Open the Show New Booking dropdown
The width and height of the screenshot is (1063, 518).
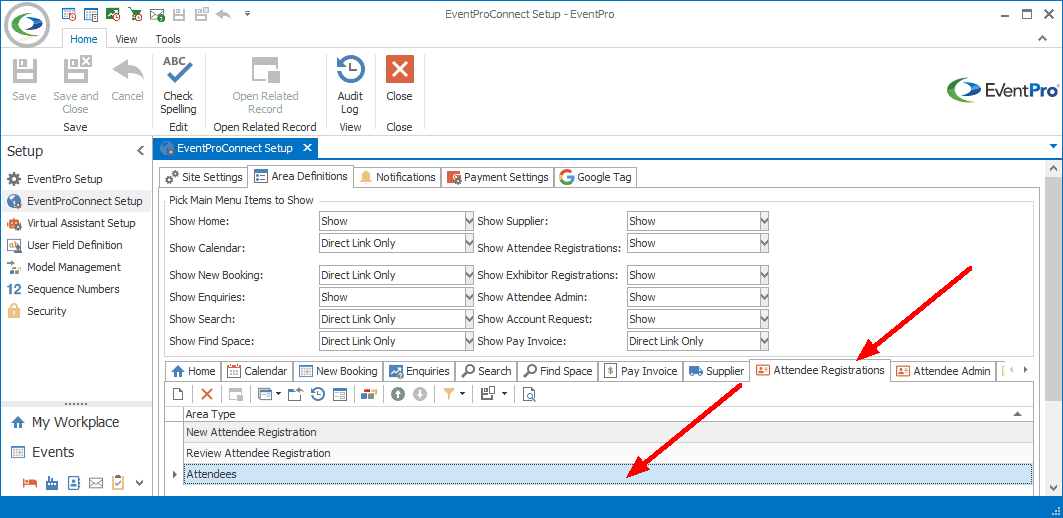click(469, 275)
